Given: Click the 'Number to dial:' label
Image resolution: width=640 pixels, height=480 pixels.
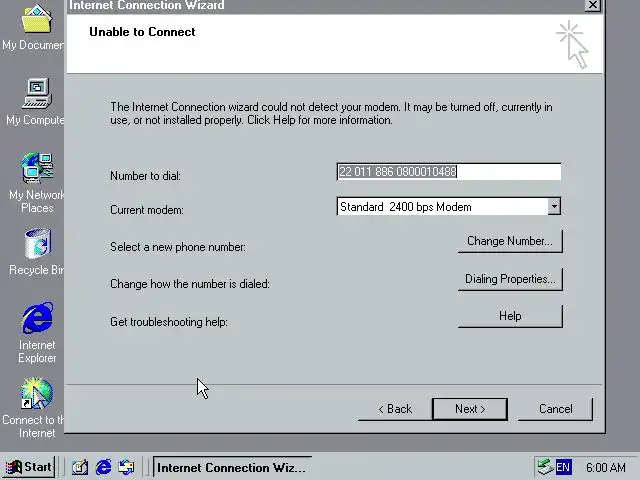Looking at the screenshot, I should click(145, 176).
